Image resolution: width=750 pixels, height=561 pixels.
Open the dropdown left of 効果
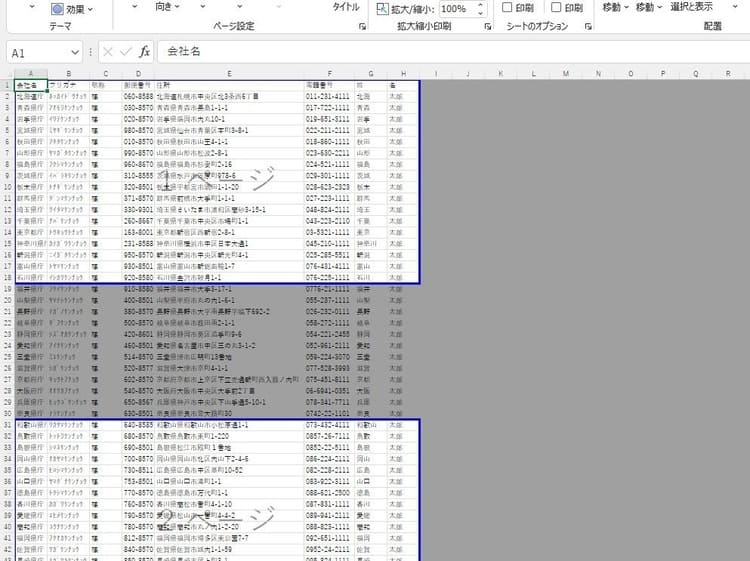point(32,7)
